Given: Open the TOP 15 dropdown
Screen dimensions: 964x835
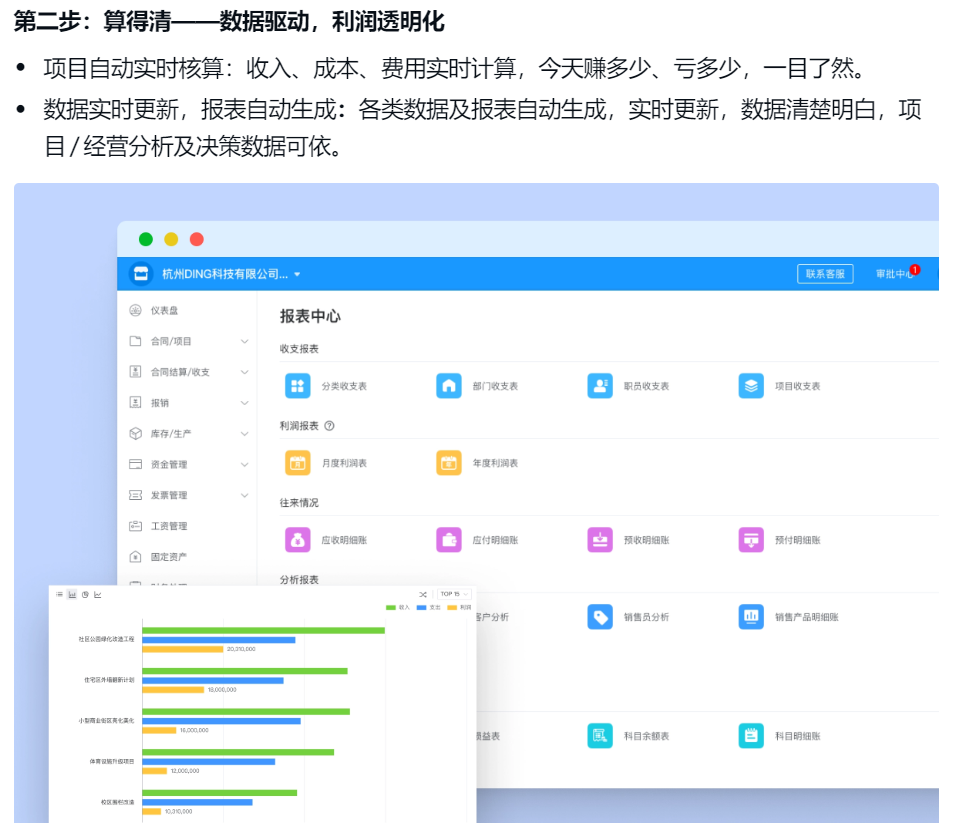Looking at the screenshot, I should (454, 594).
